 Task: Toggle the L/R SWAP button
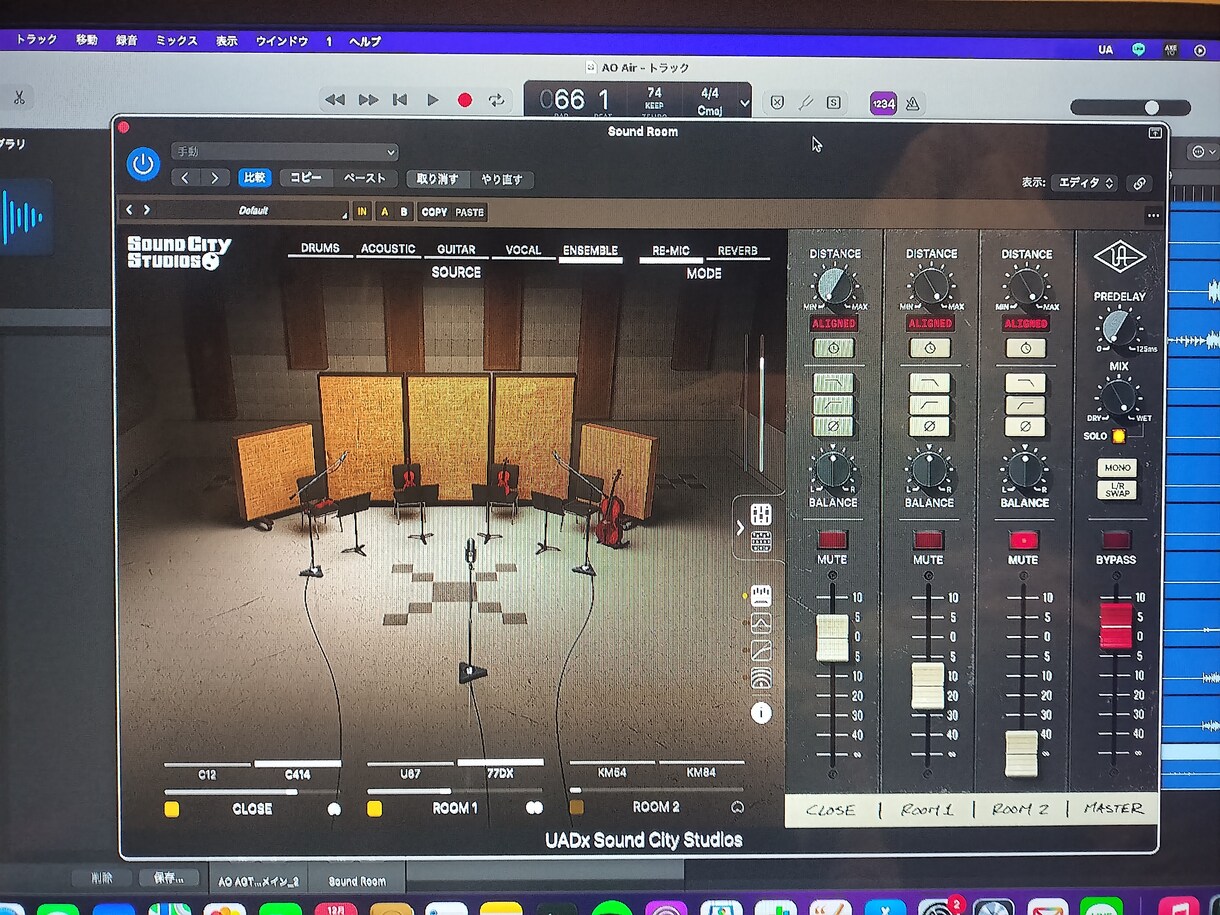pos(1117,490)
